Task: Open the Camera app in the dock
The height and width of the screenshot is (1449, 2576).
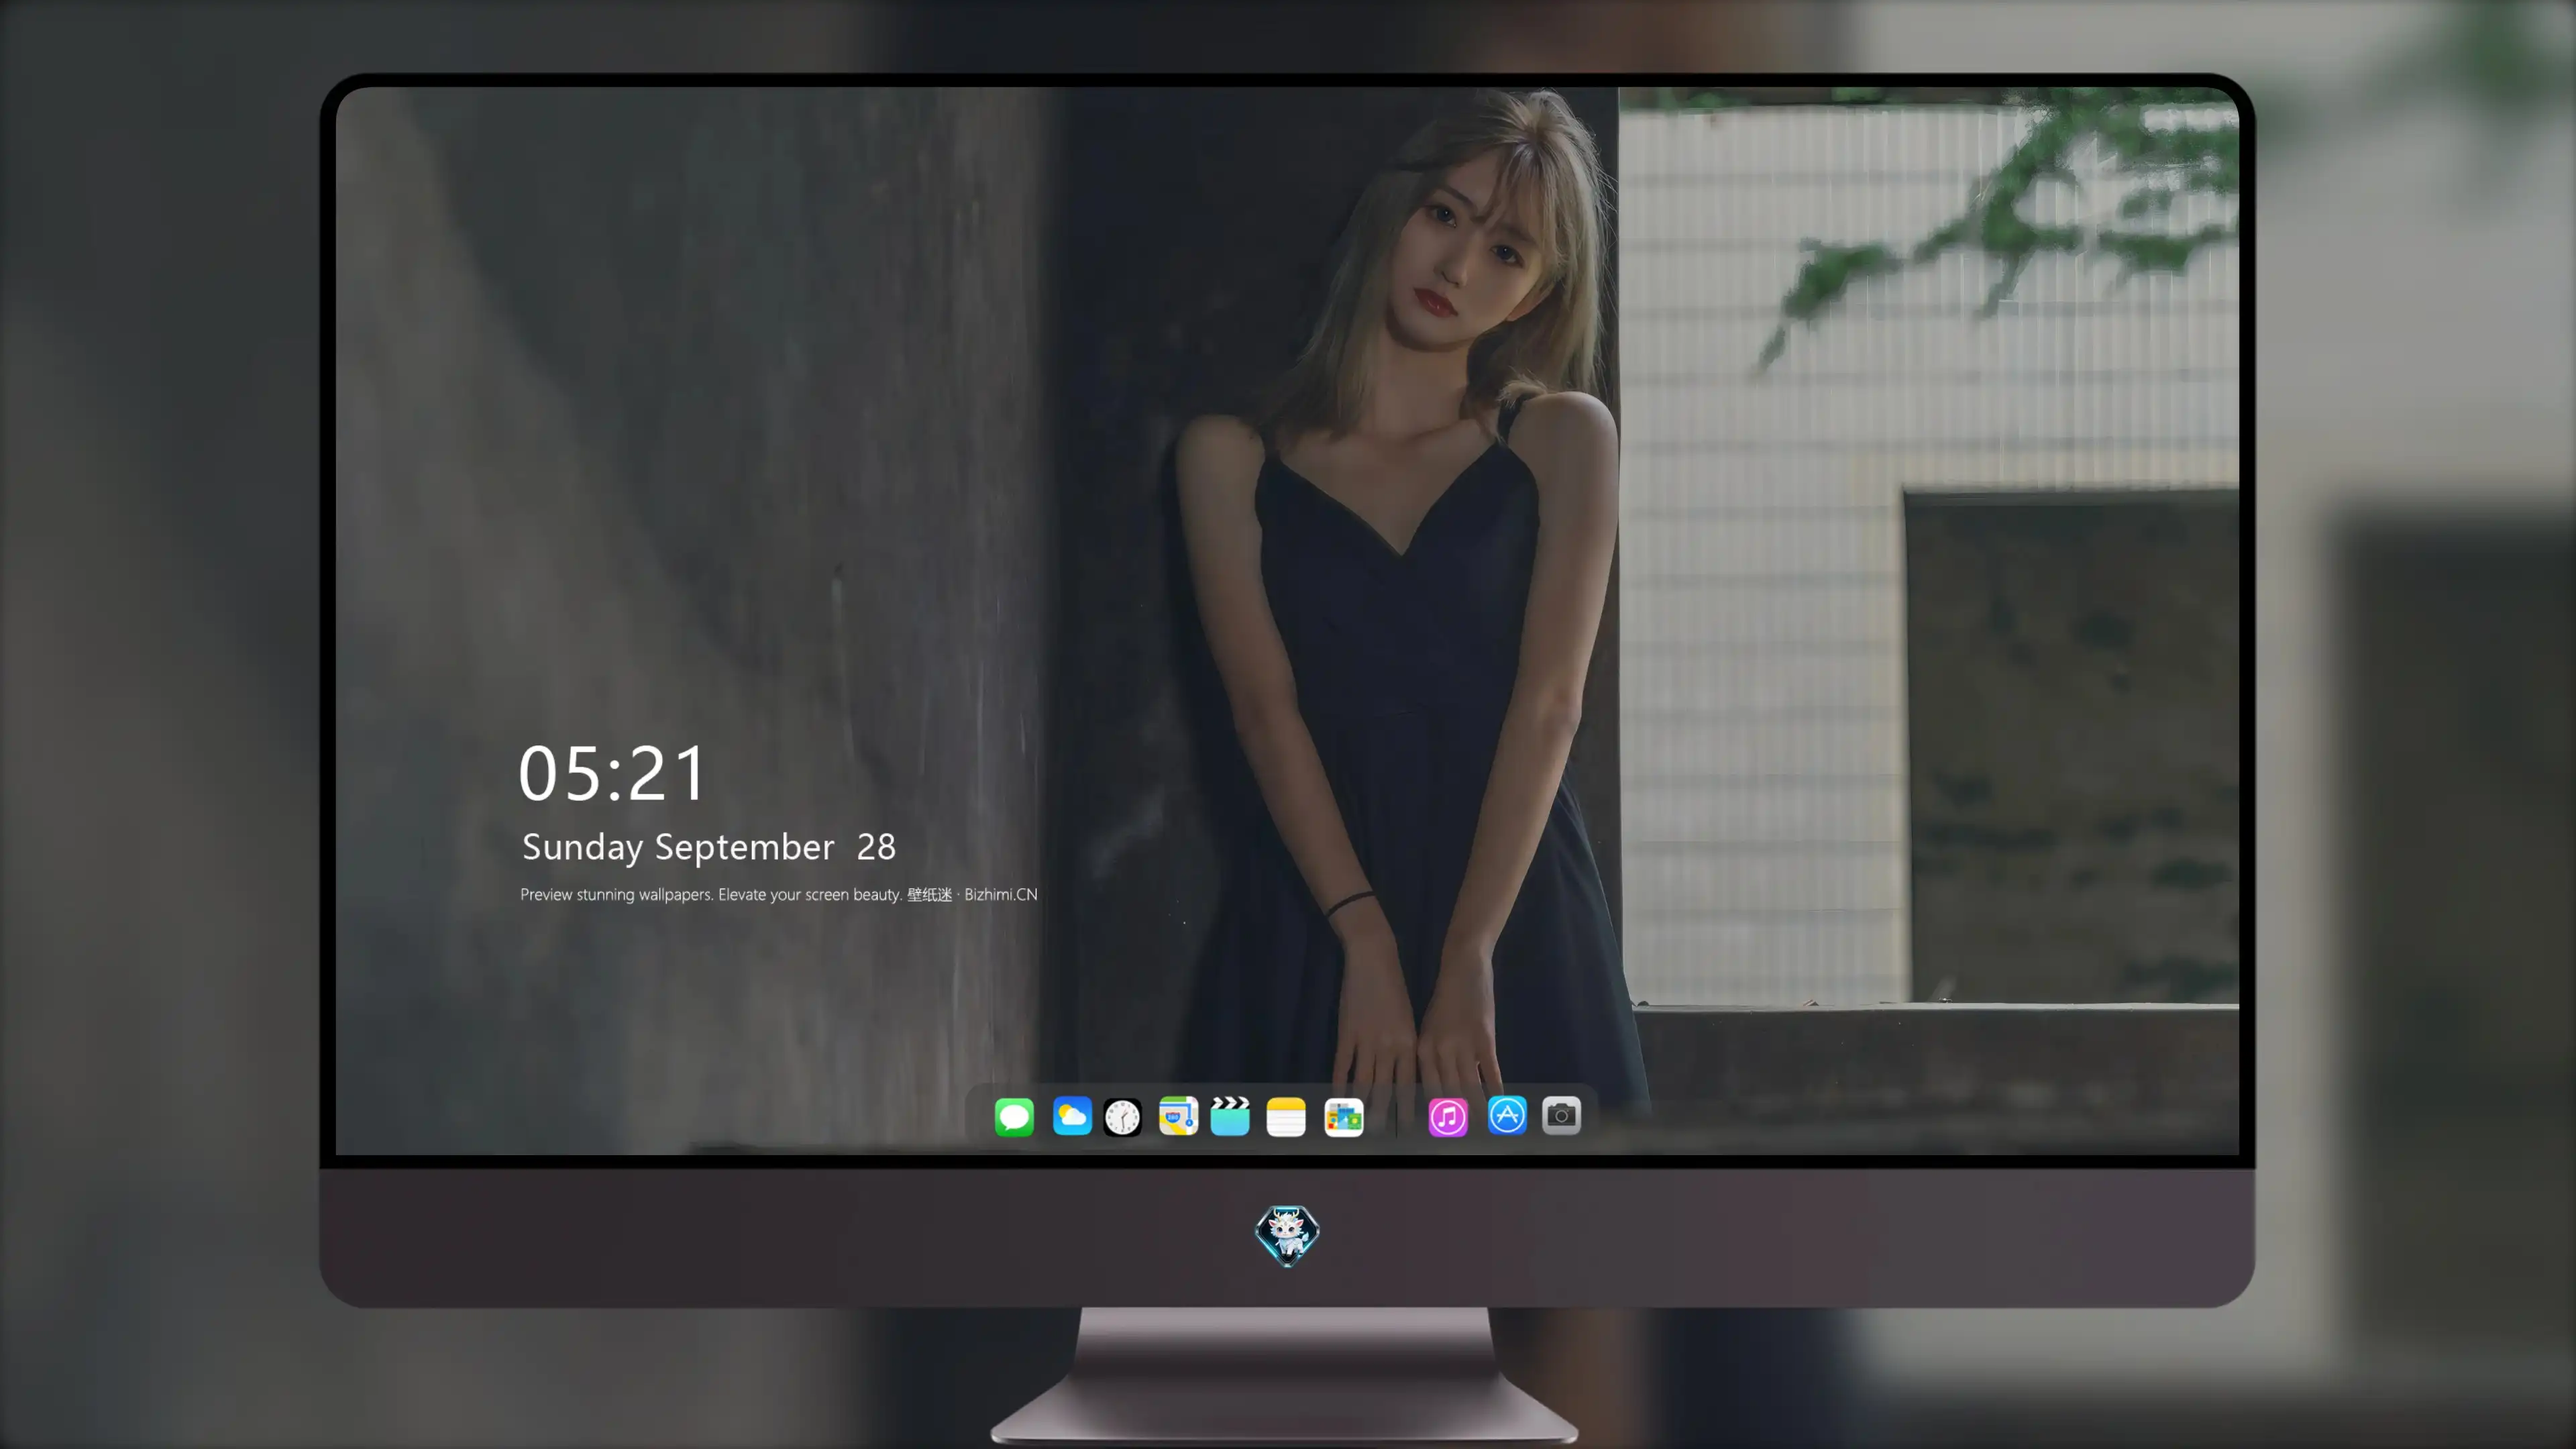Action: (1561, 1115)
